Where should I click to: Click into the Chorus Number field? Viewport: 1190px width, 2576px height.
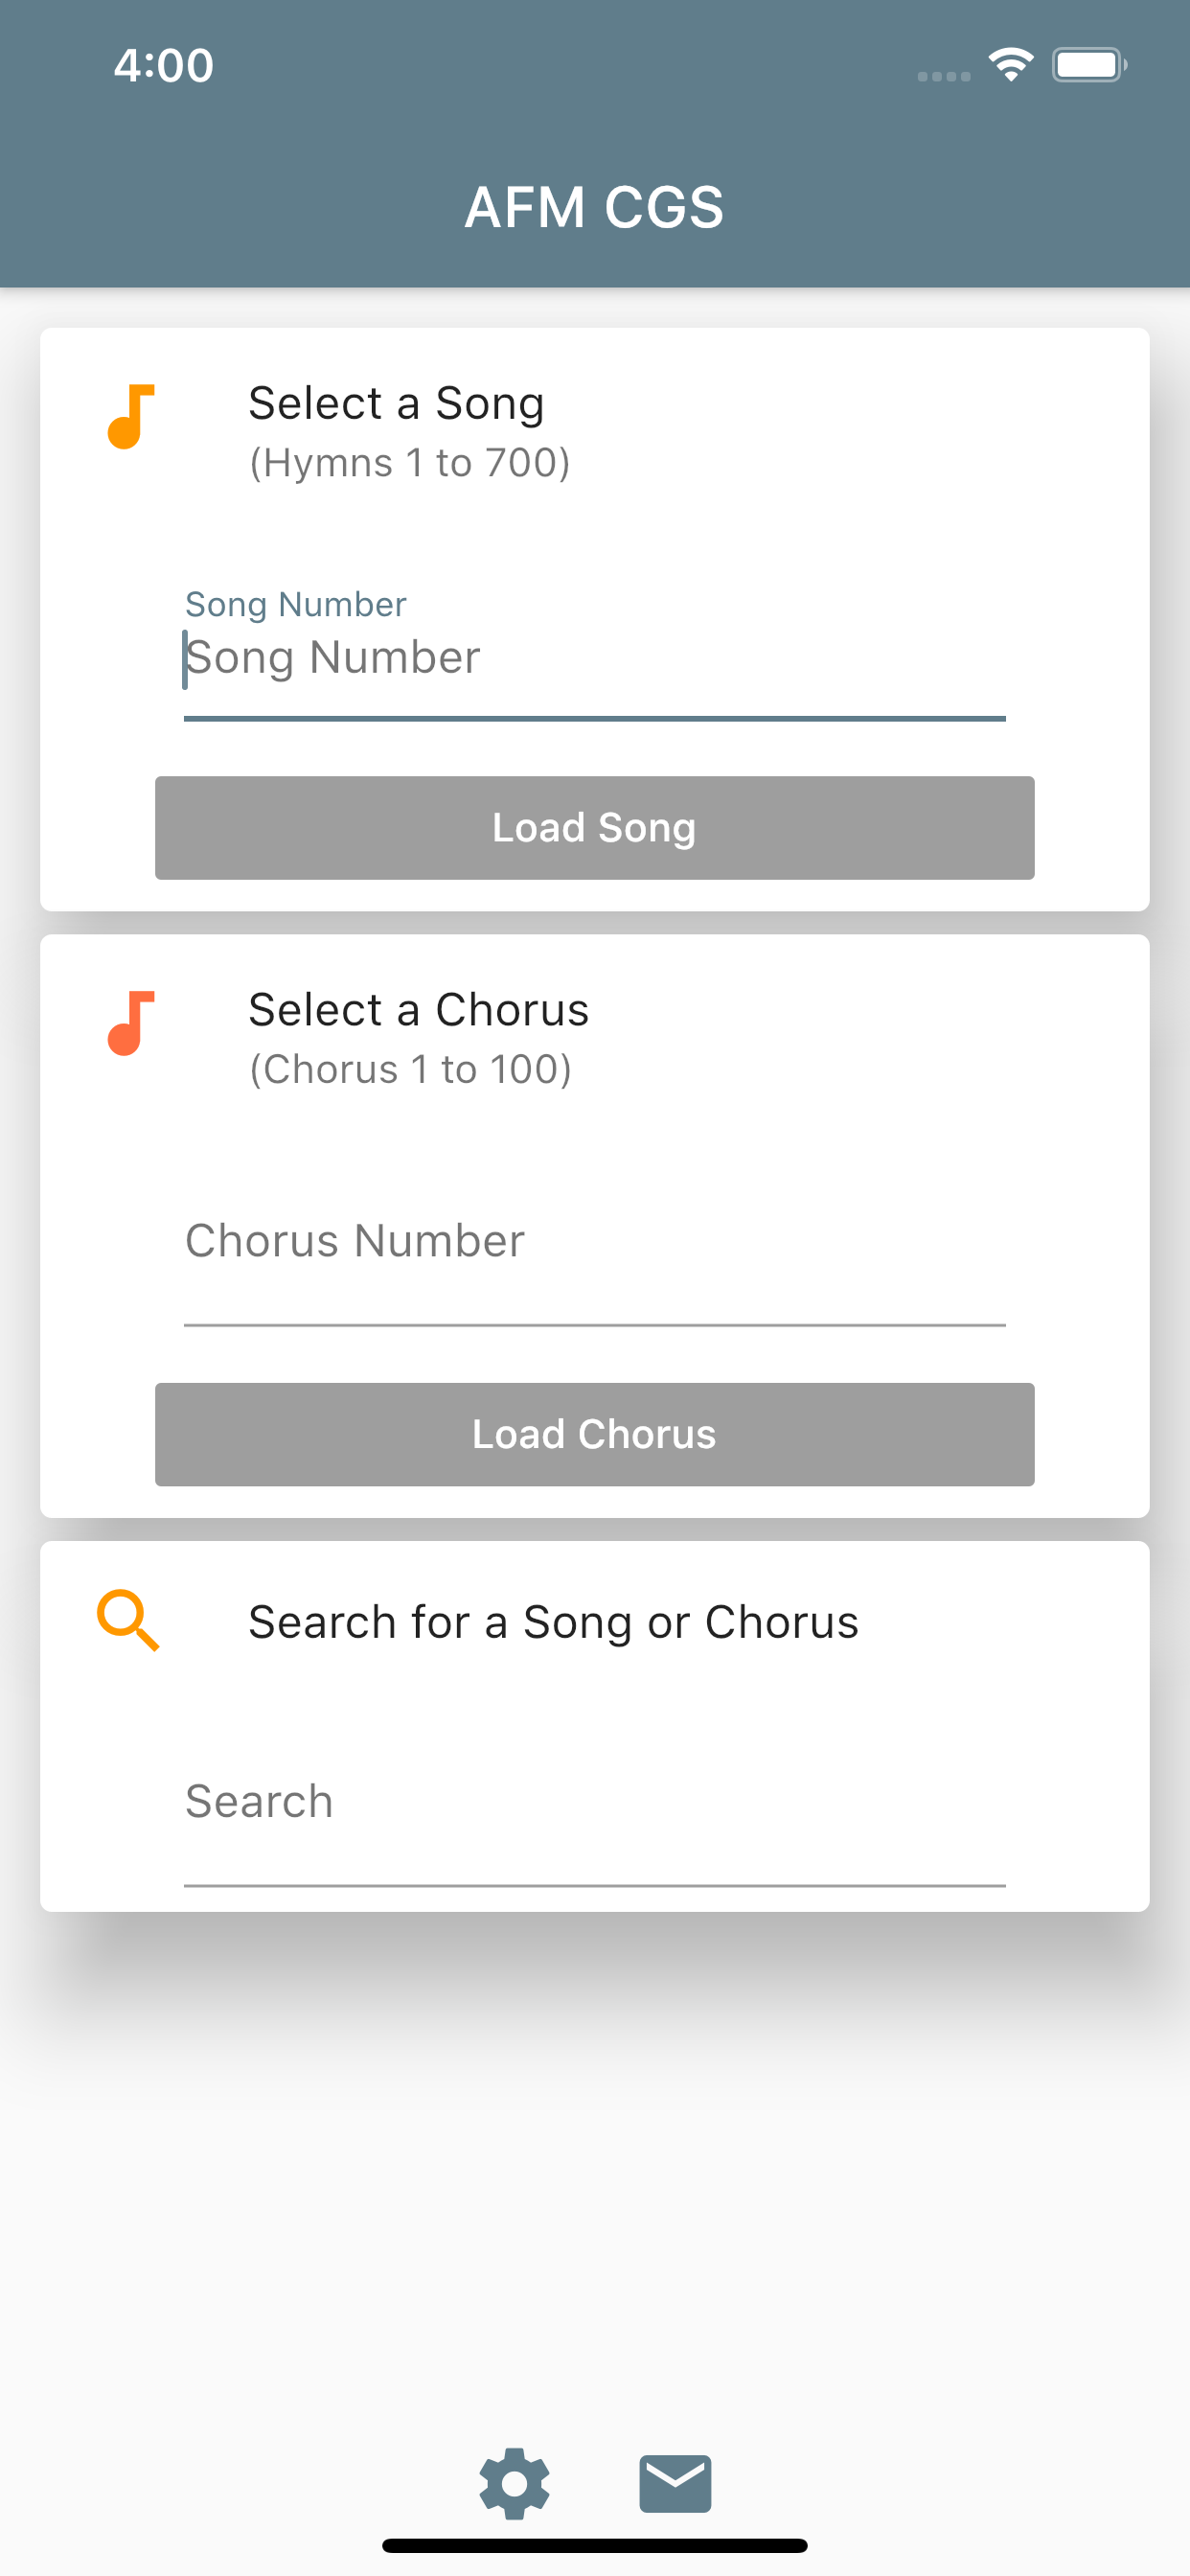click(594, 1242)
